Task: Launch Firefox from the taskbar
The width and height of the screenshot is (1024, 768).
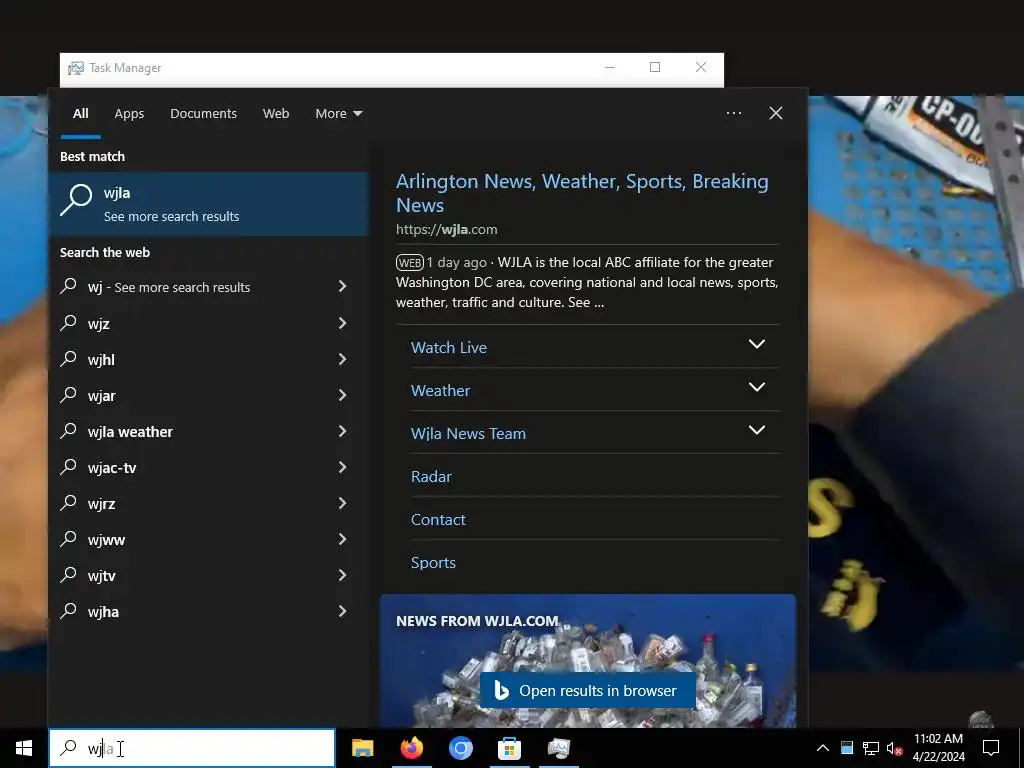Action: pyautogui.click(x=411, y=748)
